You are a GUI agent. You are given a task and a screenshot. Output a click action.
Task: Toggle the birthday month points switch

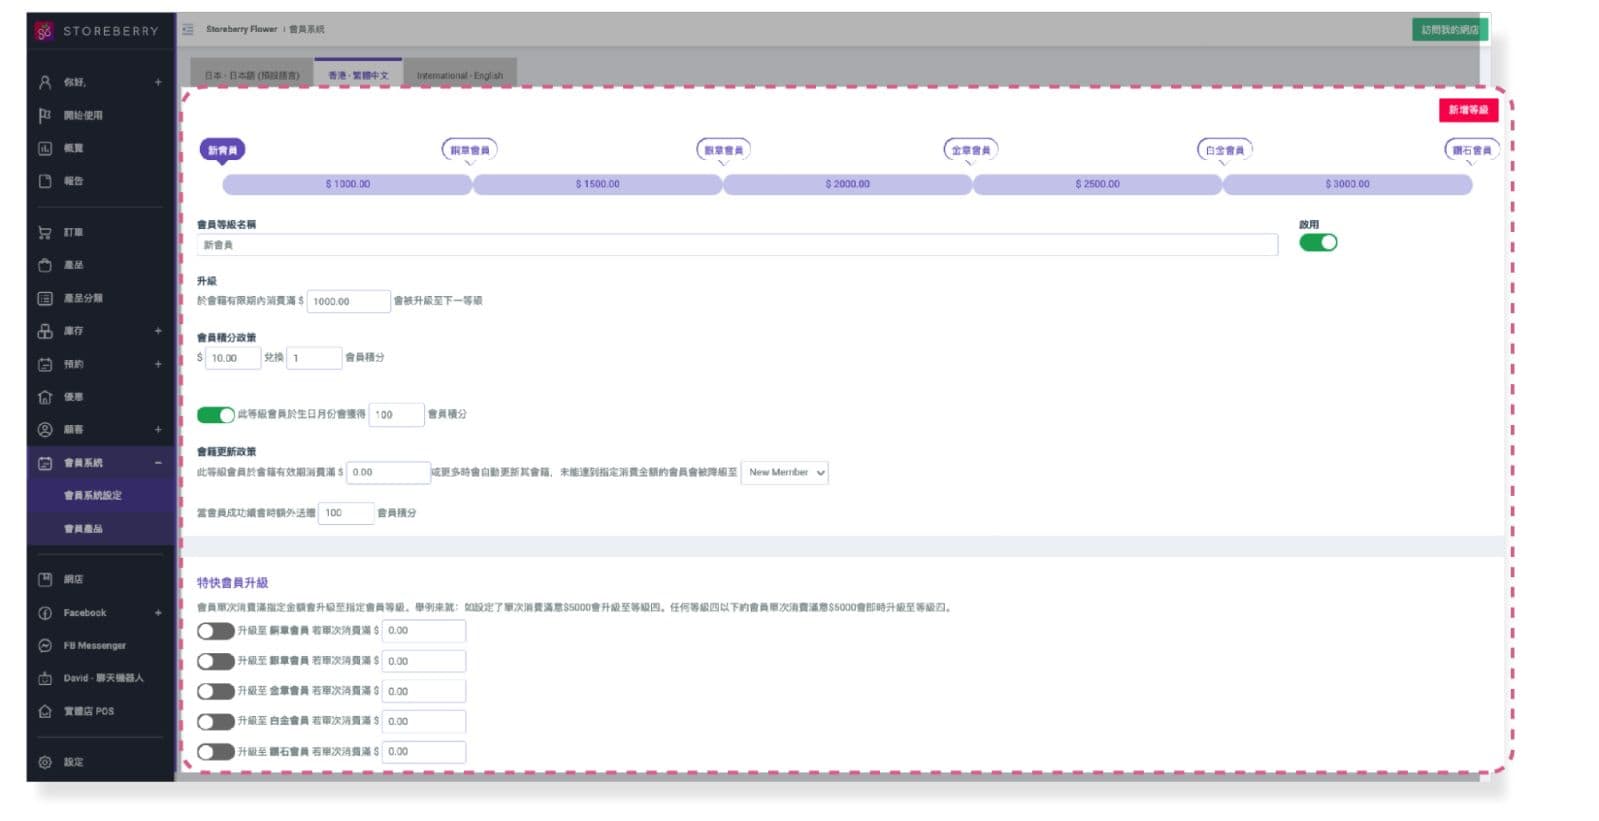pos(215,414)
